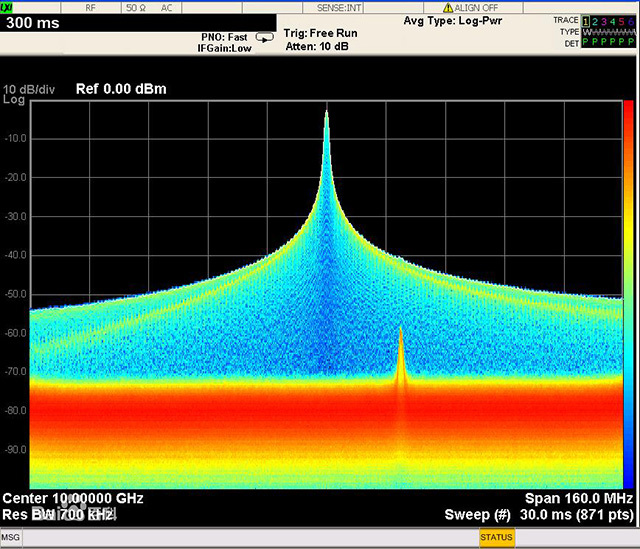Screen dimensions: 640x549
Task: Click the ALIGN OFF status text
Action: click(476, 8)
